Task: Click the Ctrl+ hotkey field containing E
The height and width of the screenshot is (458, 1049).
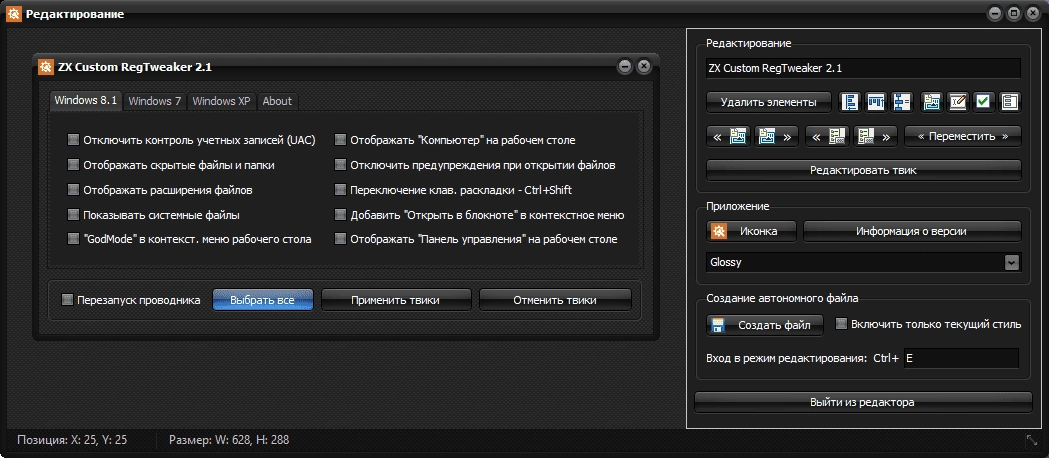Action: tap(961, 358)
